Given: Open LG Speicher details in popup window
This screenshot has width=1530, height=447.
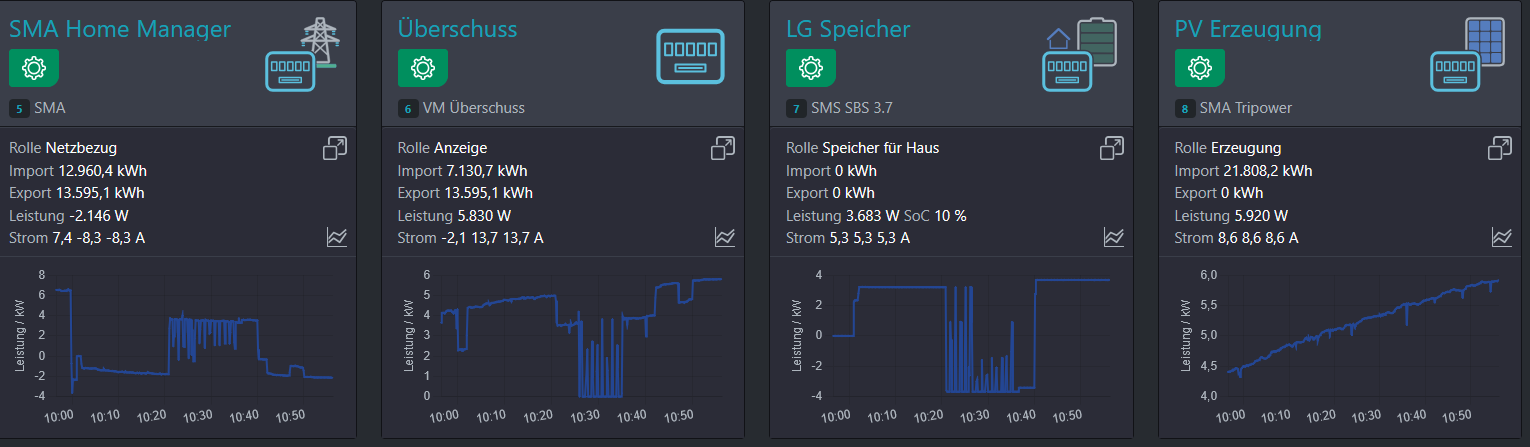Looking at the screenshot, I should [x=1112, y=149].
